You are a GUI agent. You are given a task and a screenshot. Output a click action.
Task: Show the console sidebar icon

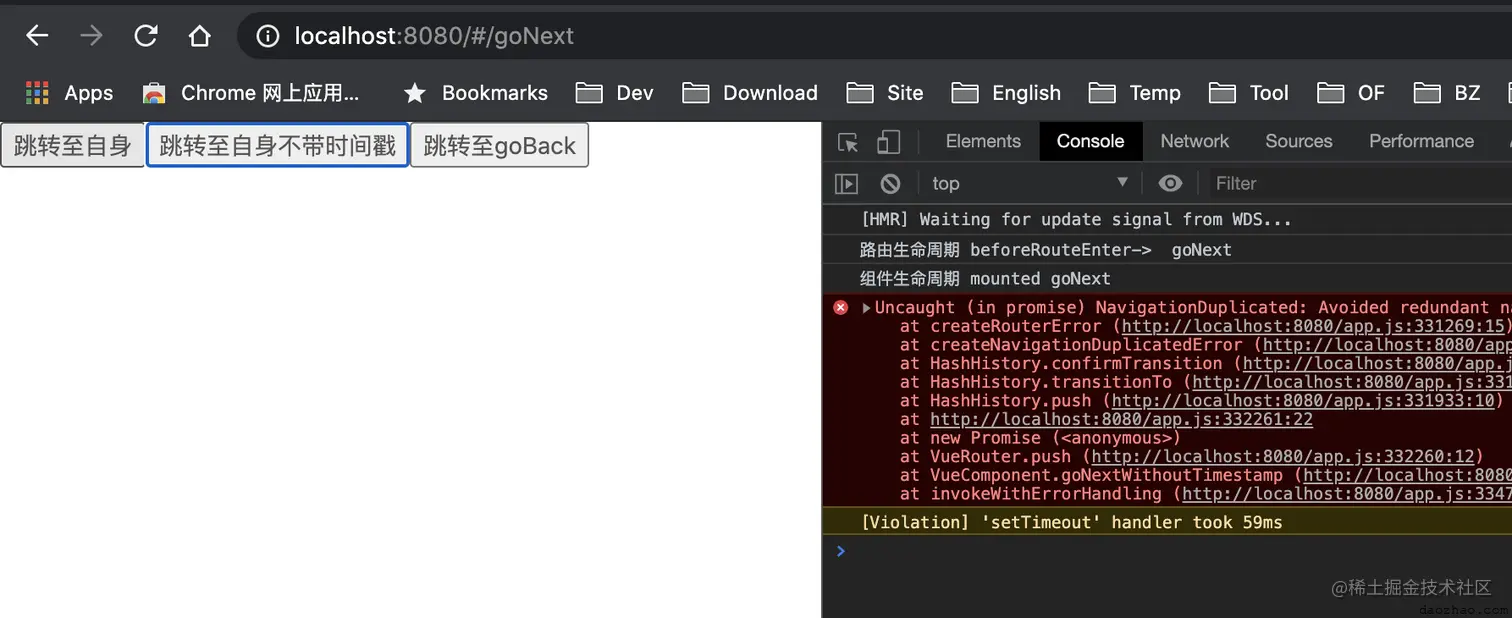click(x=847, y=183)
